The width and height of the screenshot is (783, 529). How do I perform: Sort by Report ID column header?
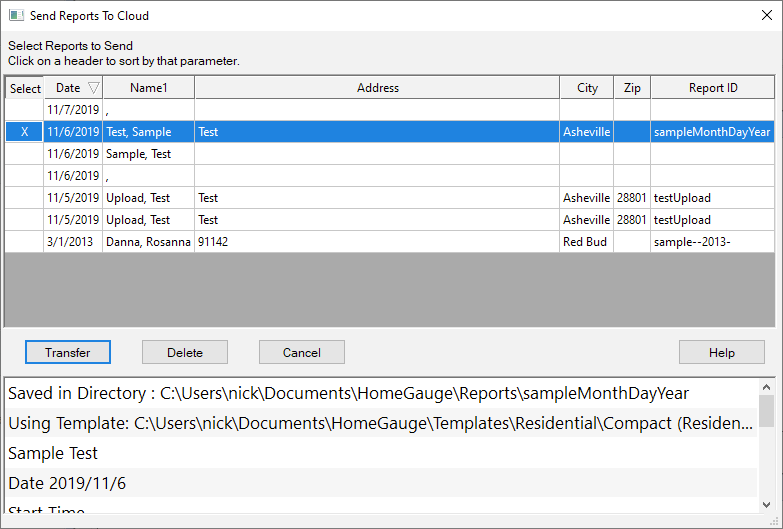click(x=713, y=88)
